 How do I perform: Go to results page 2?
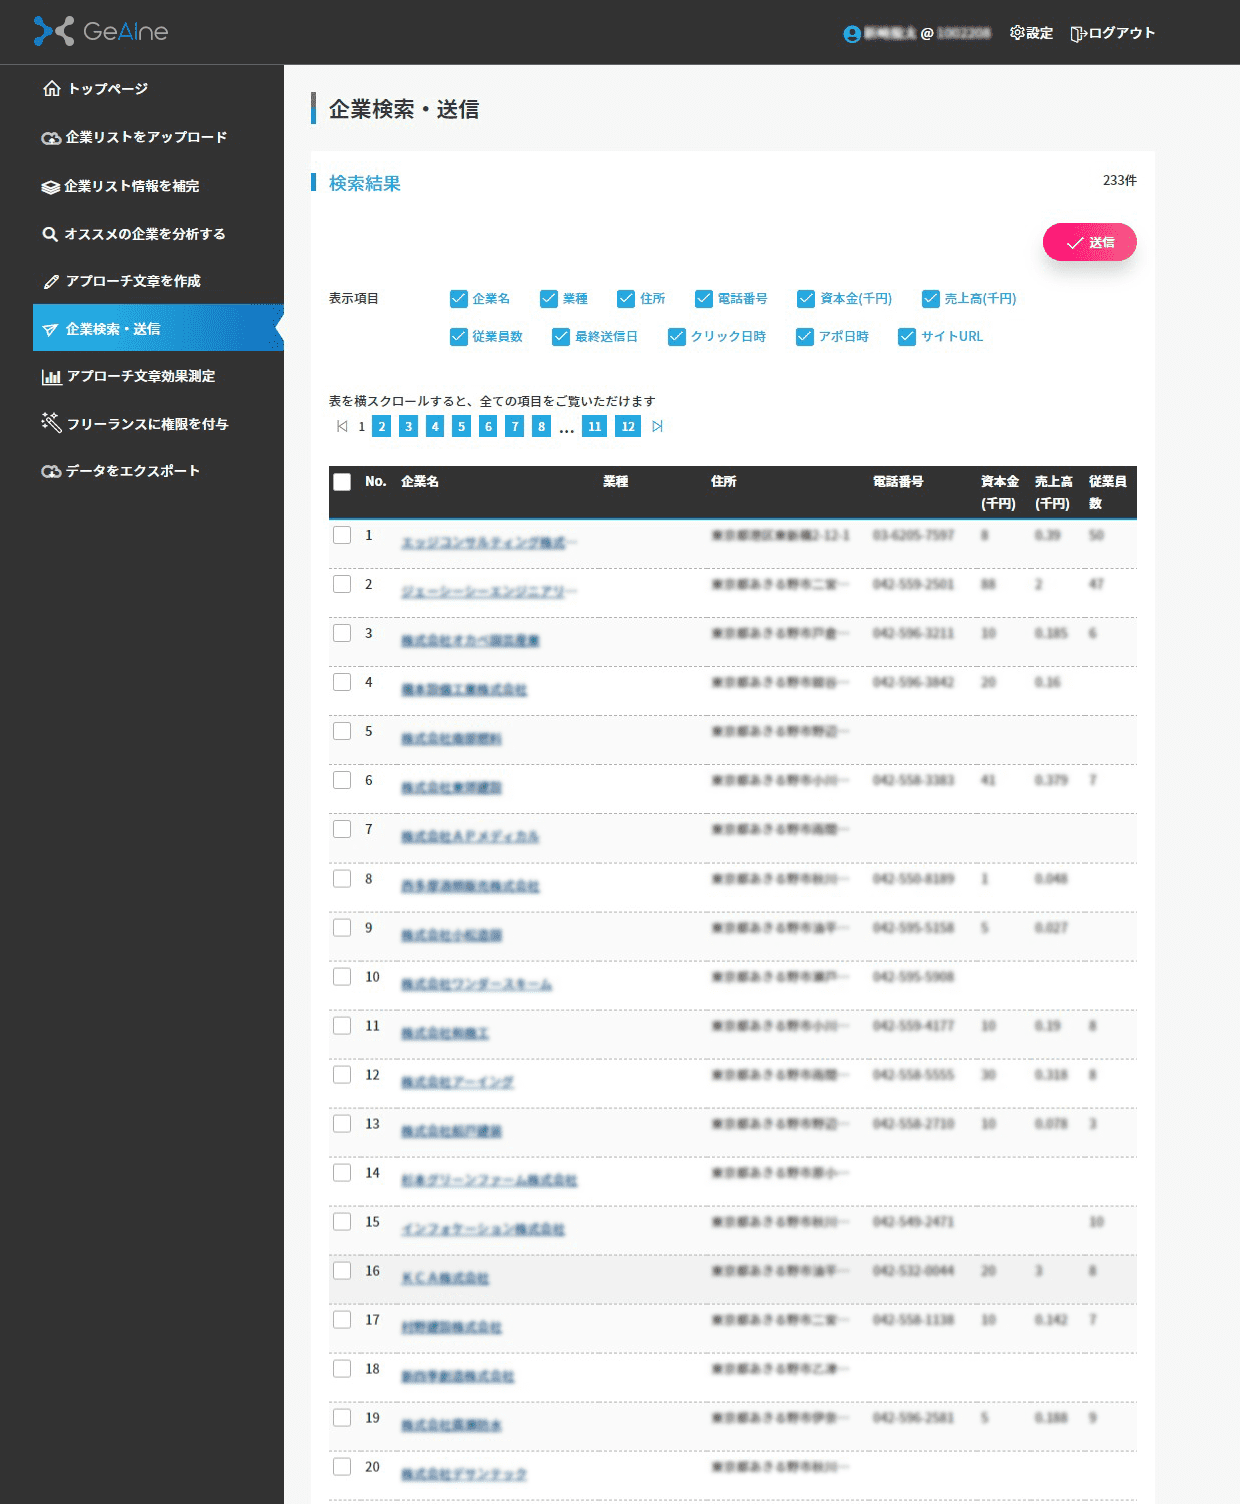[x=382, y=427]
